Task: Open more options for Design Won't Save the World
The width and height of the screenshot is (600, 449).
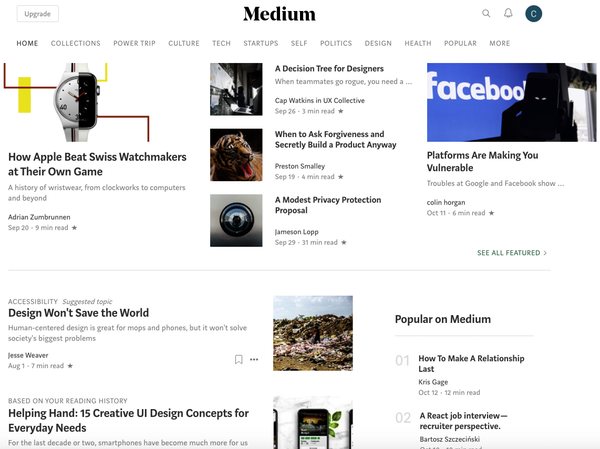Action: coord(254,359)
